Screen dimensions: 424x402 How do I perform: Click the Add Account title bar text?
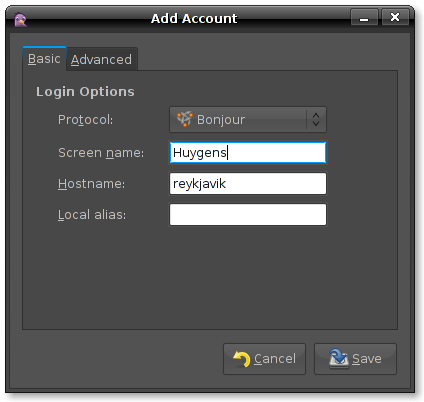click(194, 19)
